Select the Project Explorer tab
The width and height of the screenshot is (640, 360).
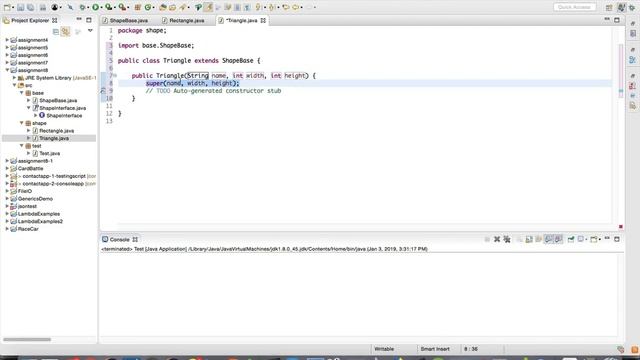click(x=31, y=20)
